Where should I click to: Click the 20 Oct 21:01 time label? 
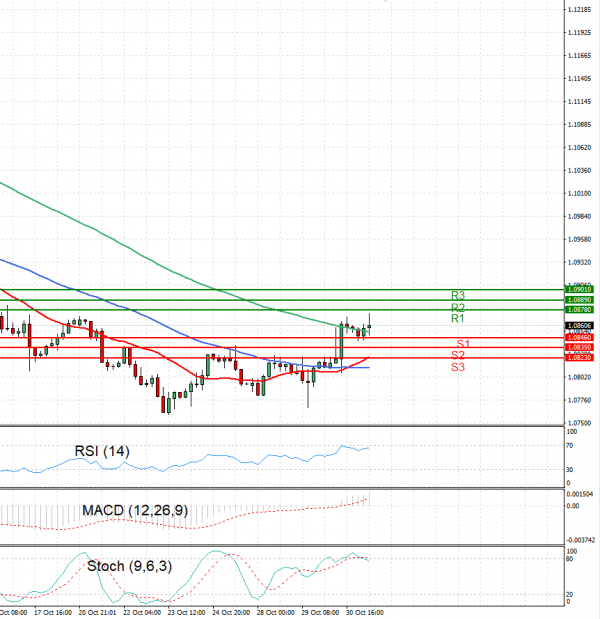point(98,612)
